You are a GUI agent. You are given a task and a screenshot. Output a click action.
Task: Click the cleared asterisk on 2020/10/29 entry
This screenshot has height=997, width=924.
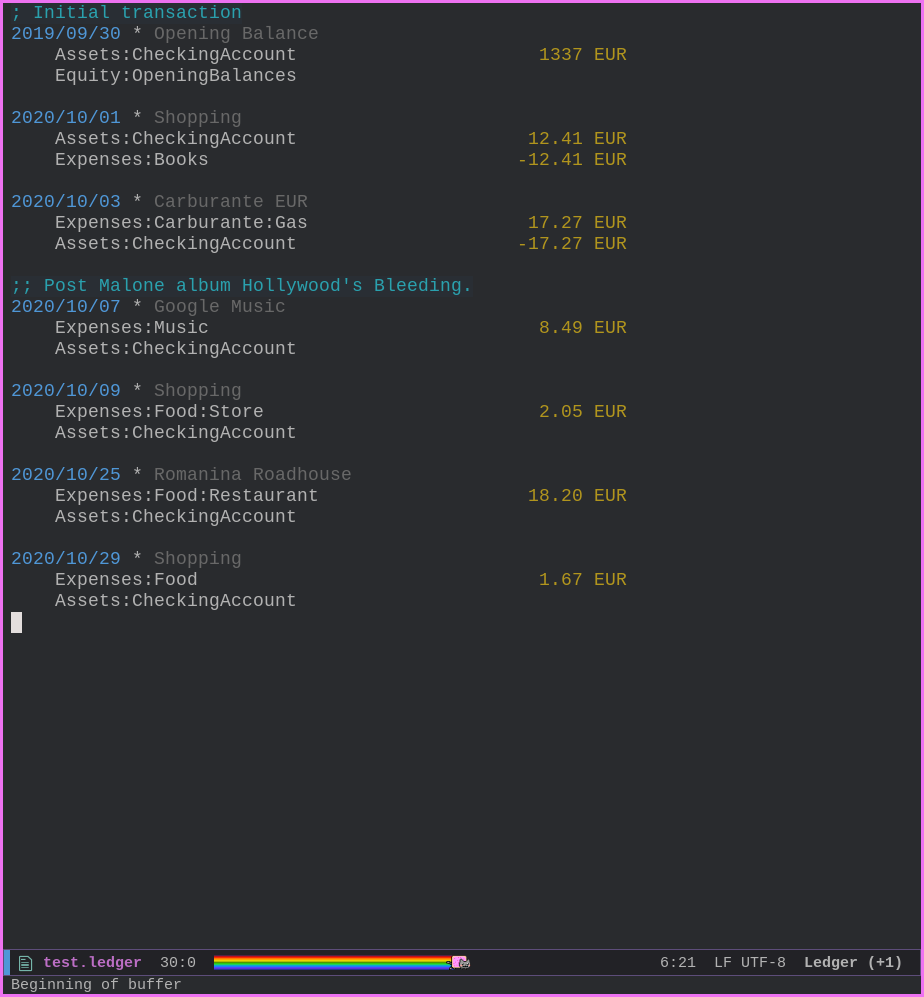[x=137, y=558]
